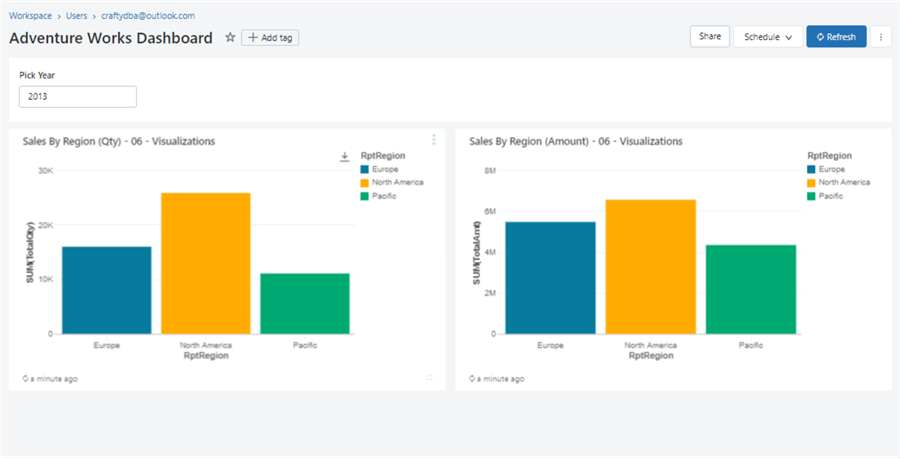Screen dimensions: 900x458
Task: Click the Sales By Region (Qty) title
Action: 119,141
